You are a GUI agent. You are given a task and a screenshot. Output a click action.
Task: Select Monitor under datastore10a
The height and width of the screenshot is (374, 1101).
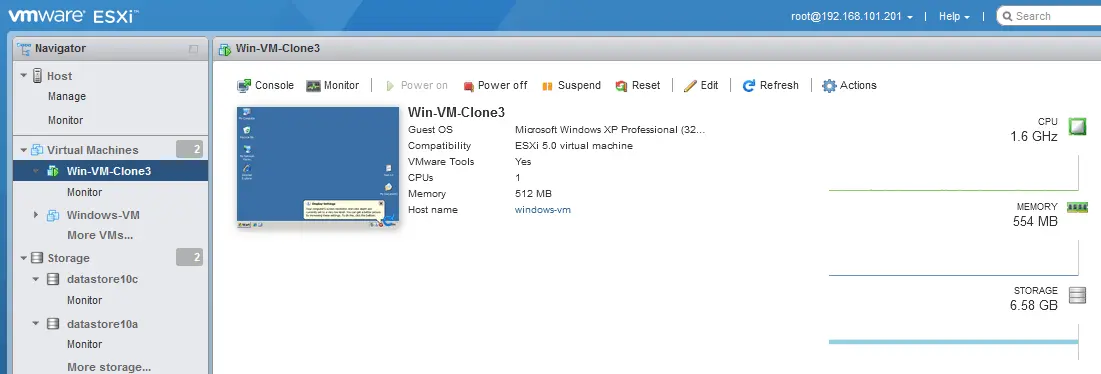pyautogui.click(x=84, y=345)
